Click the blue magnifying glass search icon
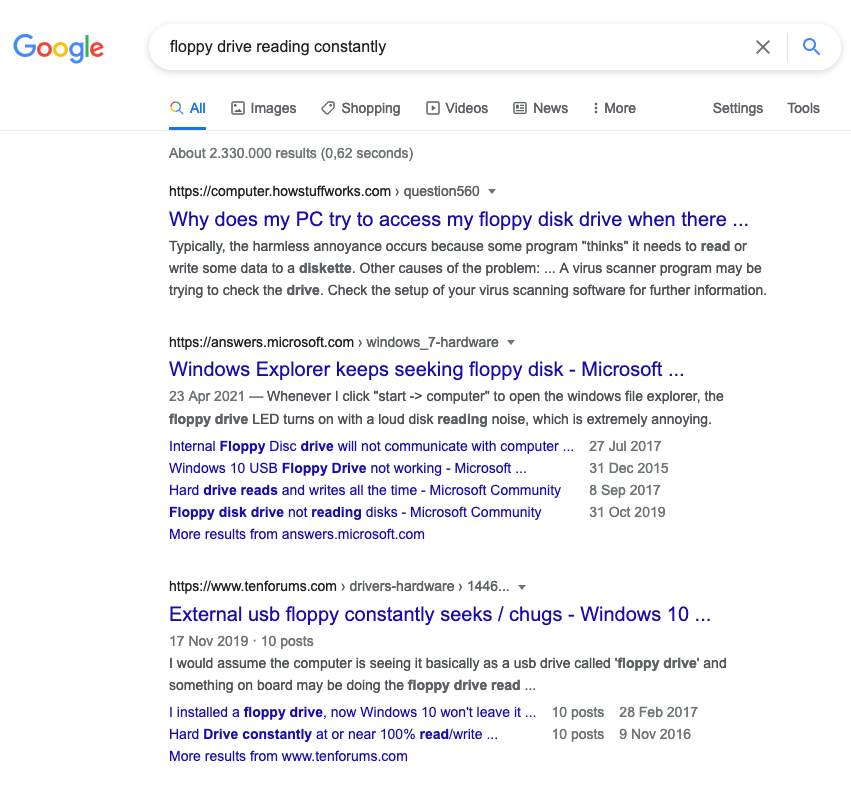Image resolution: width=851 pixels, height=787 pixels. (x=811, y=47)
